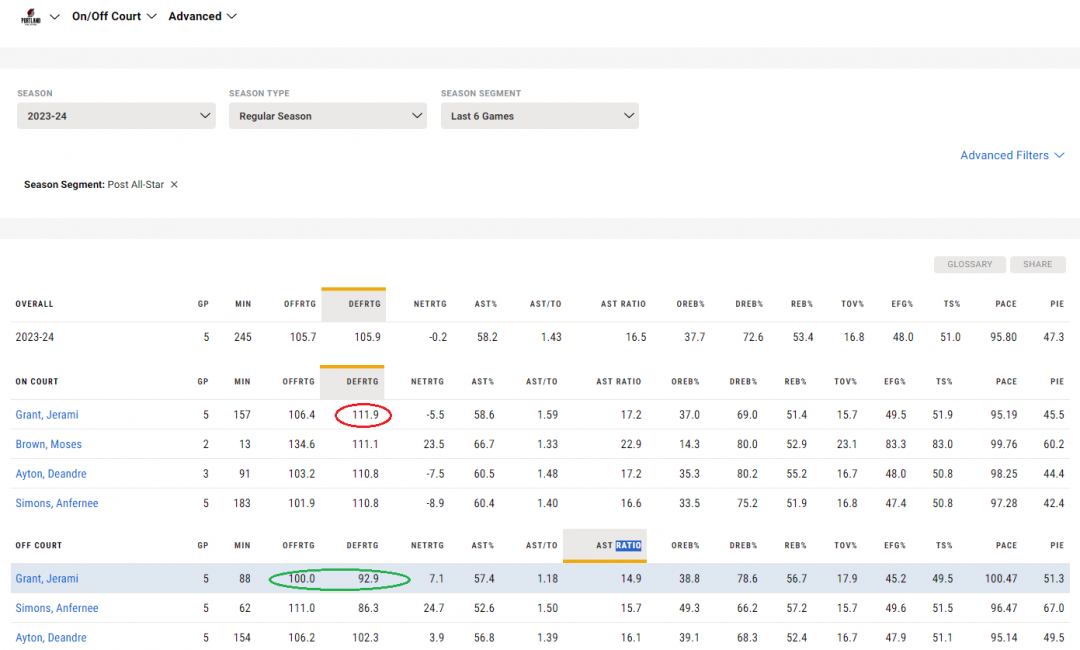Screen dimensions: 1080x650
Task: Sort Overall table by PIE column
Action: pos(1057,304)
